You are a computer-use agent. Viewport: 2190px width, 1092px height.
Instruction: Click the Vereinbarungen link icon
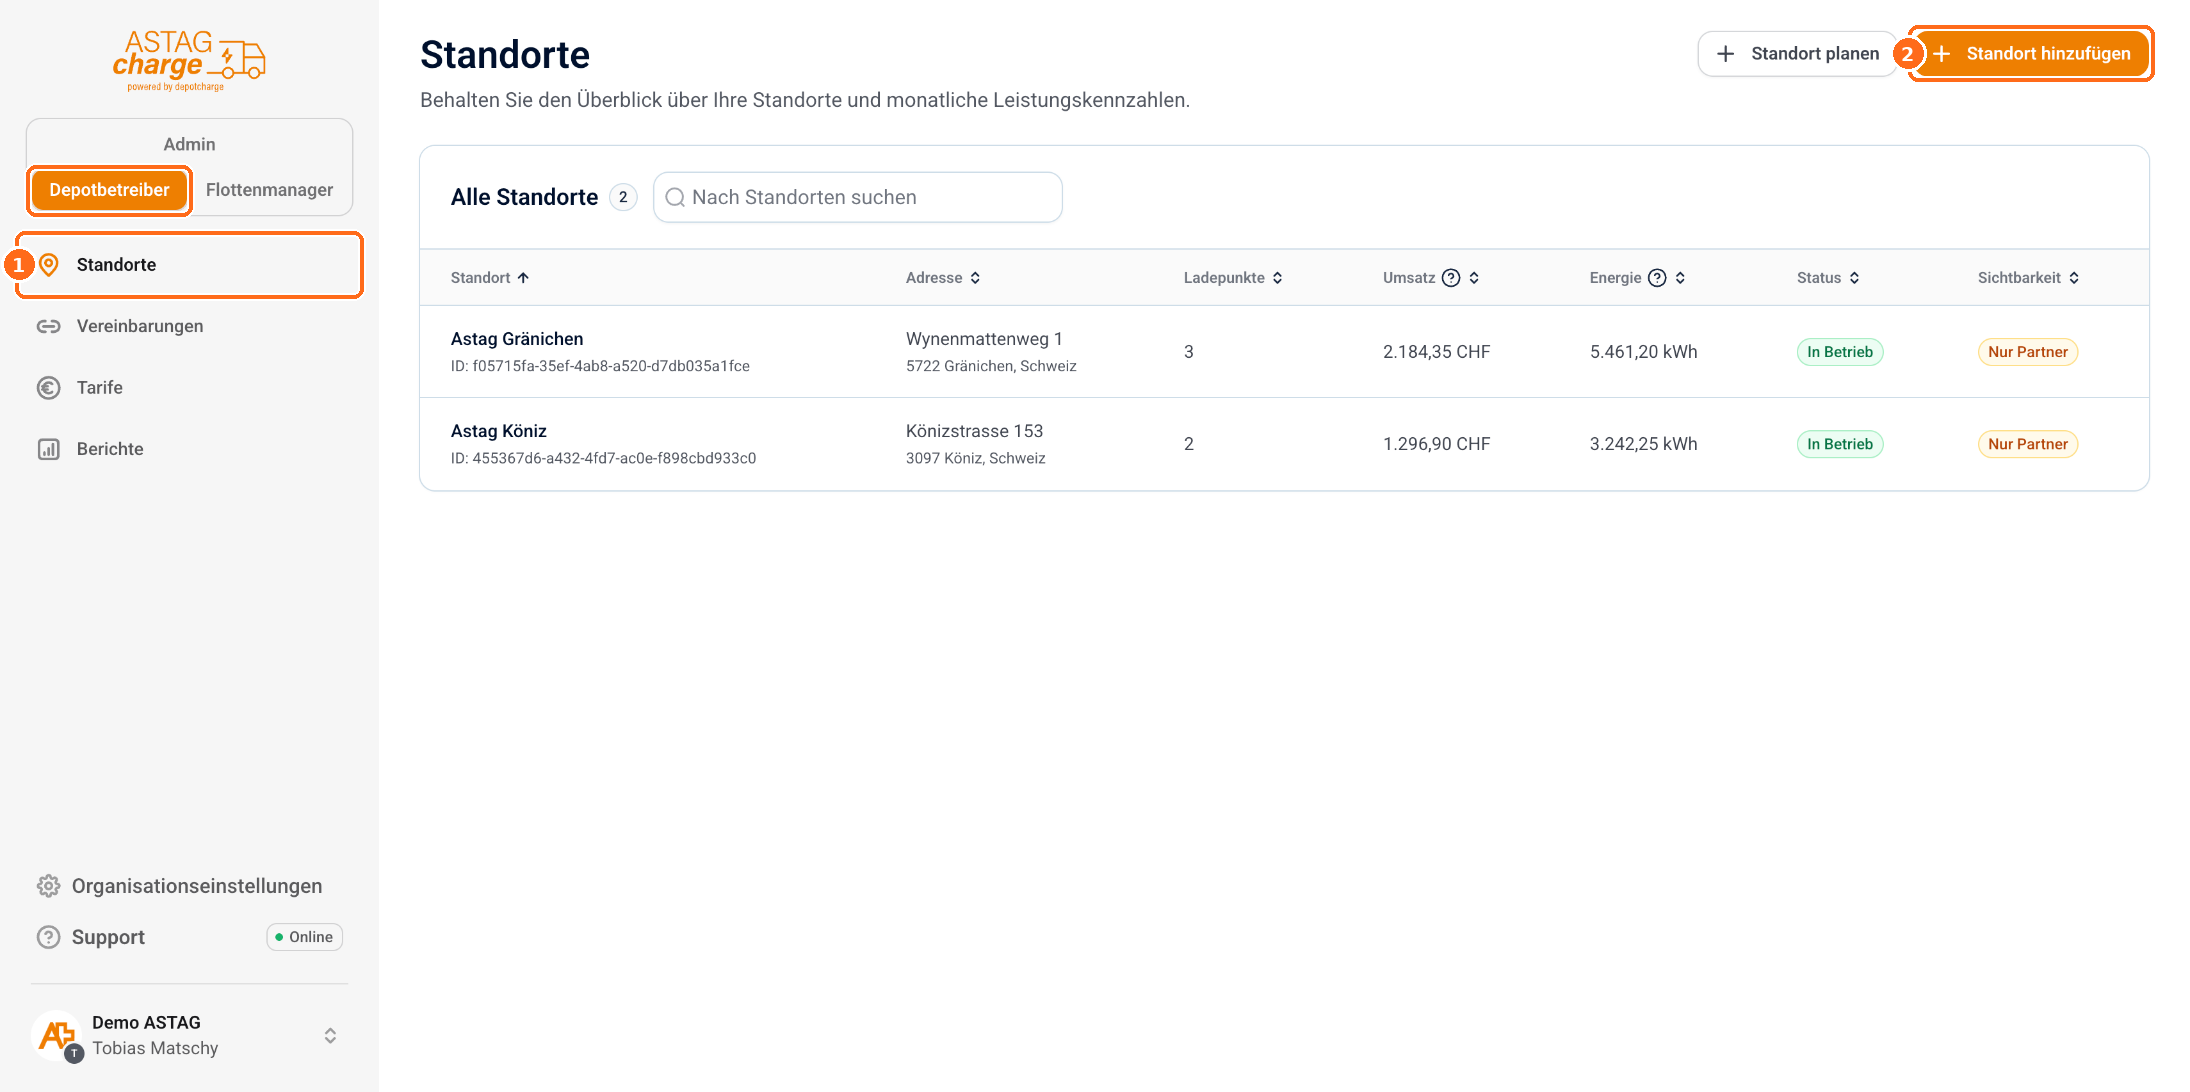[49, 326]
